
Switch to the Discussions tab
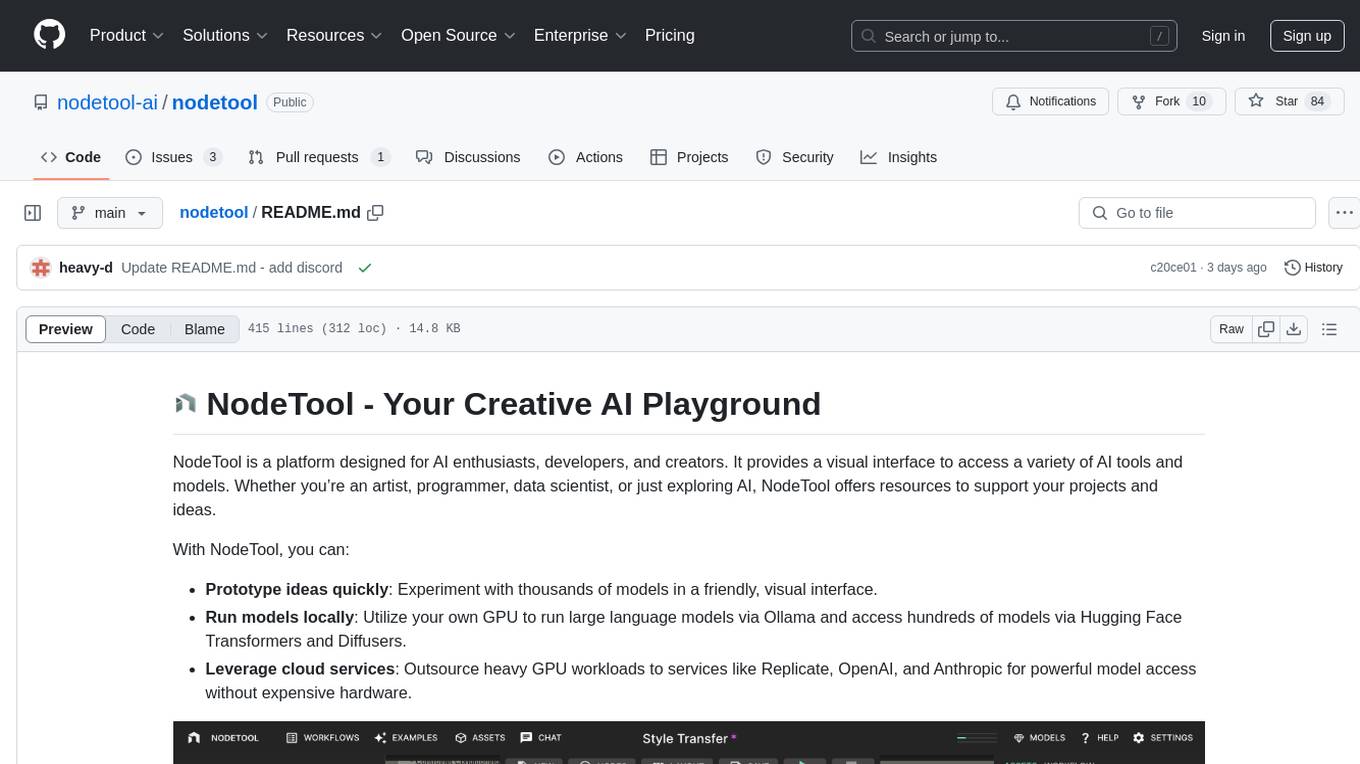(x=468, y=157)
